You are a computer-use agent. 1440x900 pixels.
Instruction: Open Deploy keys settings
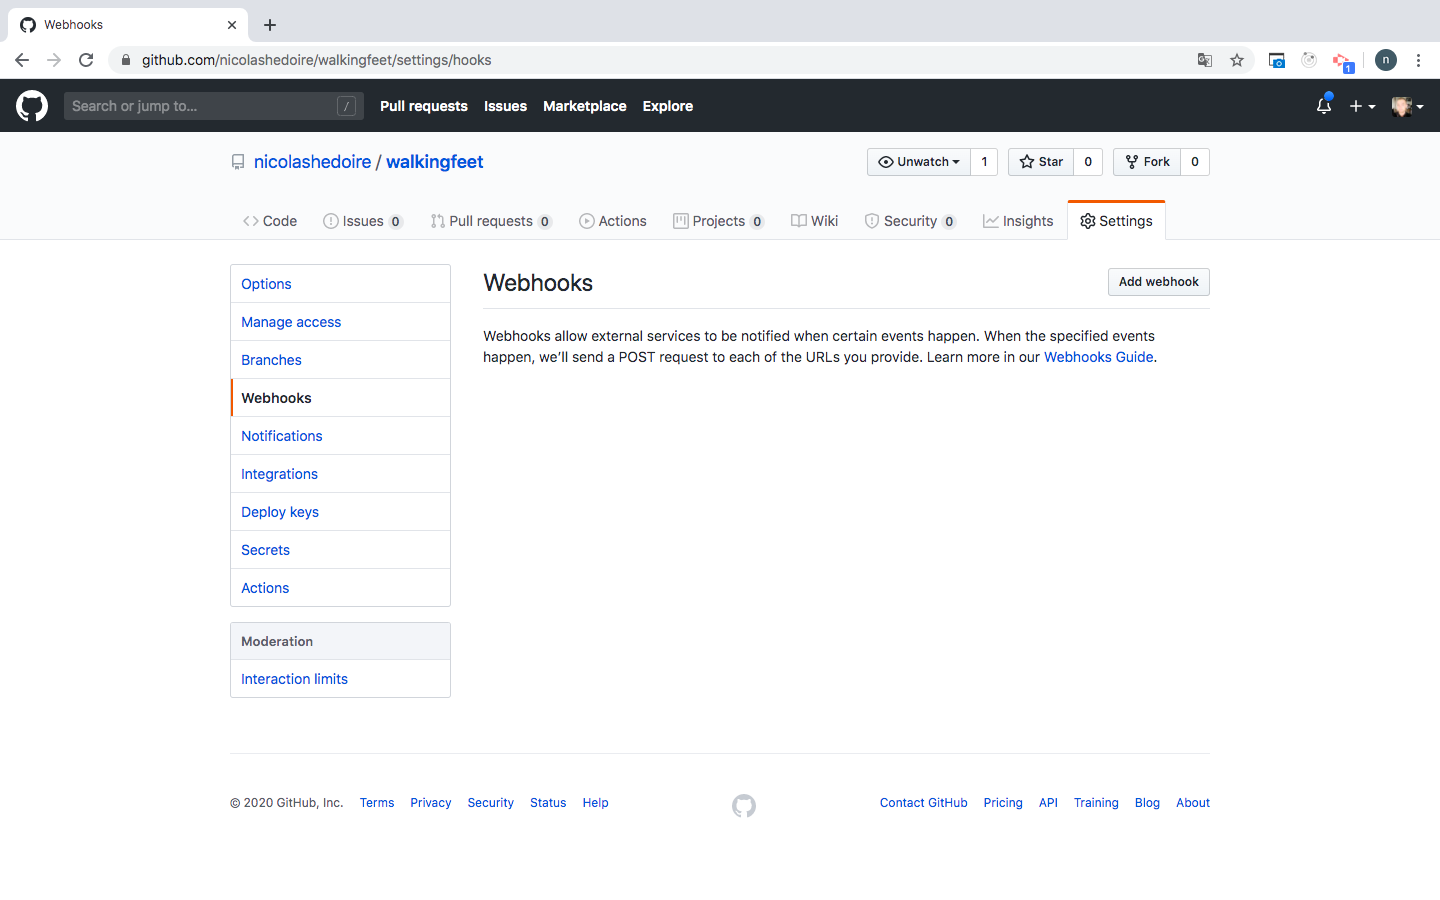click(x=340, y=512)
